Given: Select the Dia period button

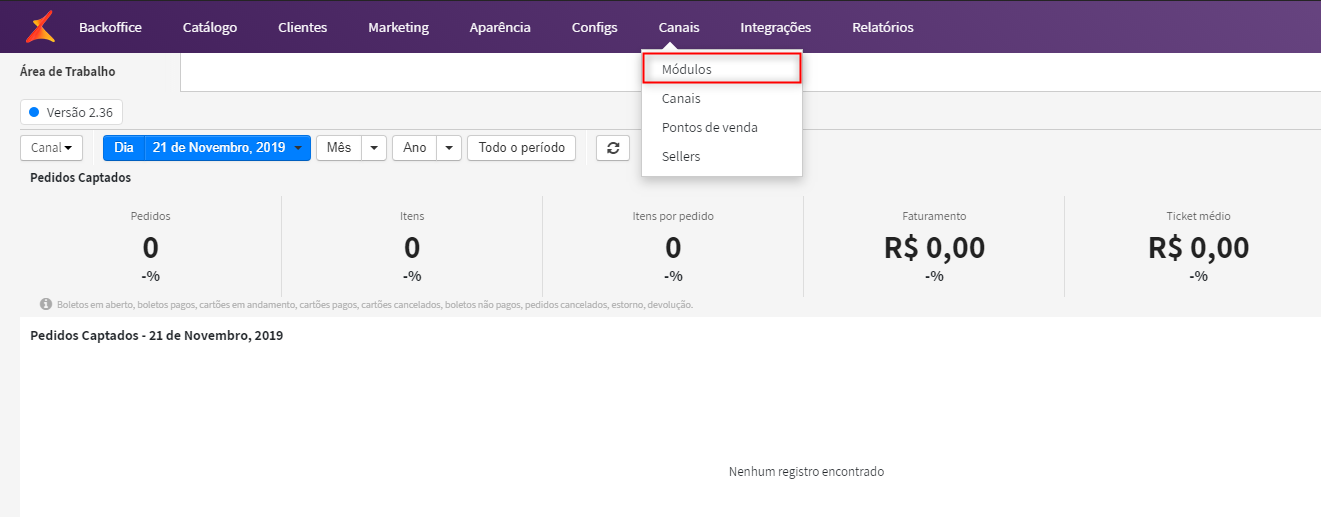Looking at the screenshot, I should (x=124, y=148).
